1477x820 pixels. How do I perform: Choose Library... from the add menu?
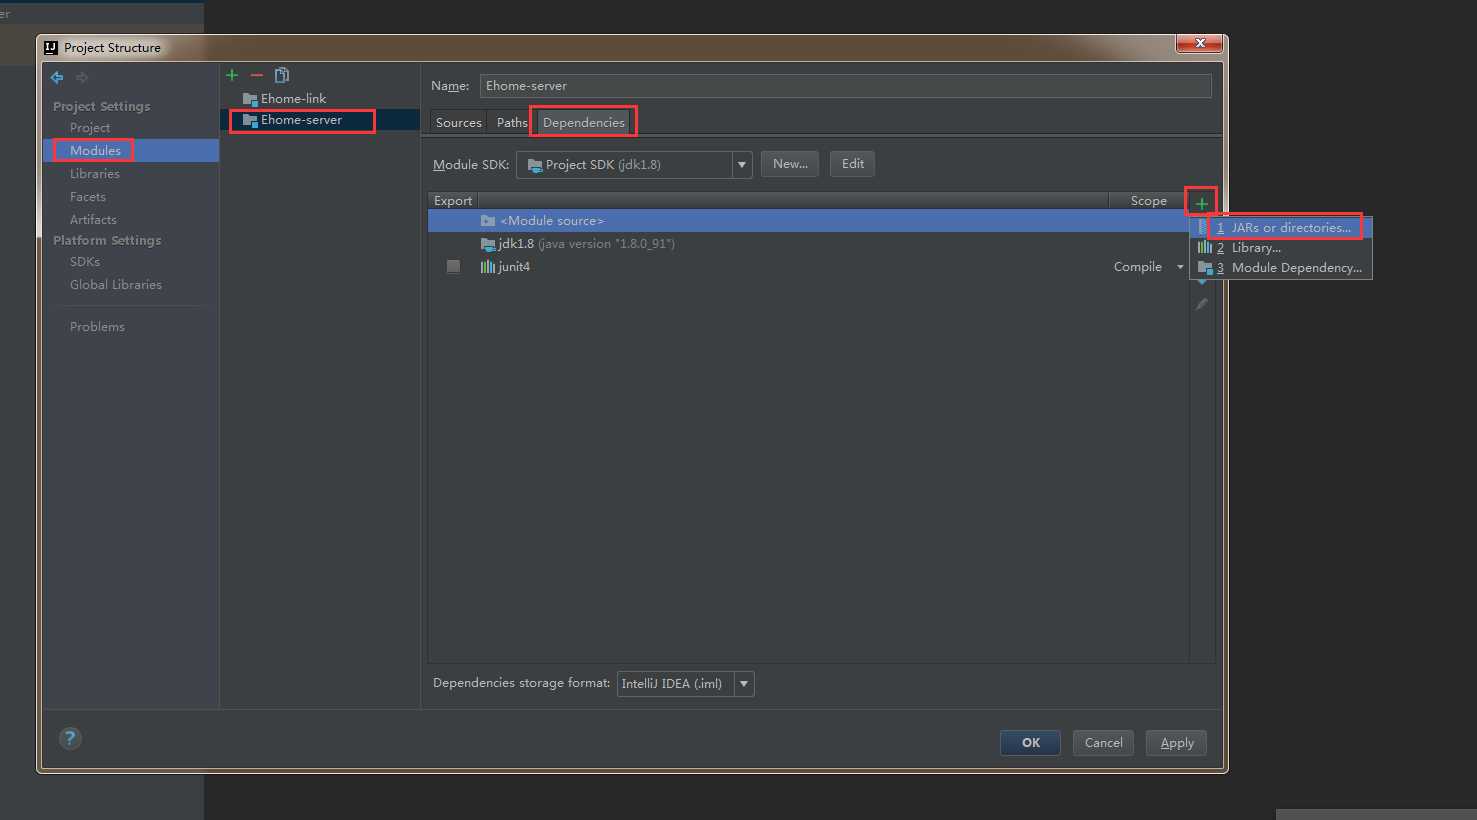1281,248
